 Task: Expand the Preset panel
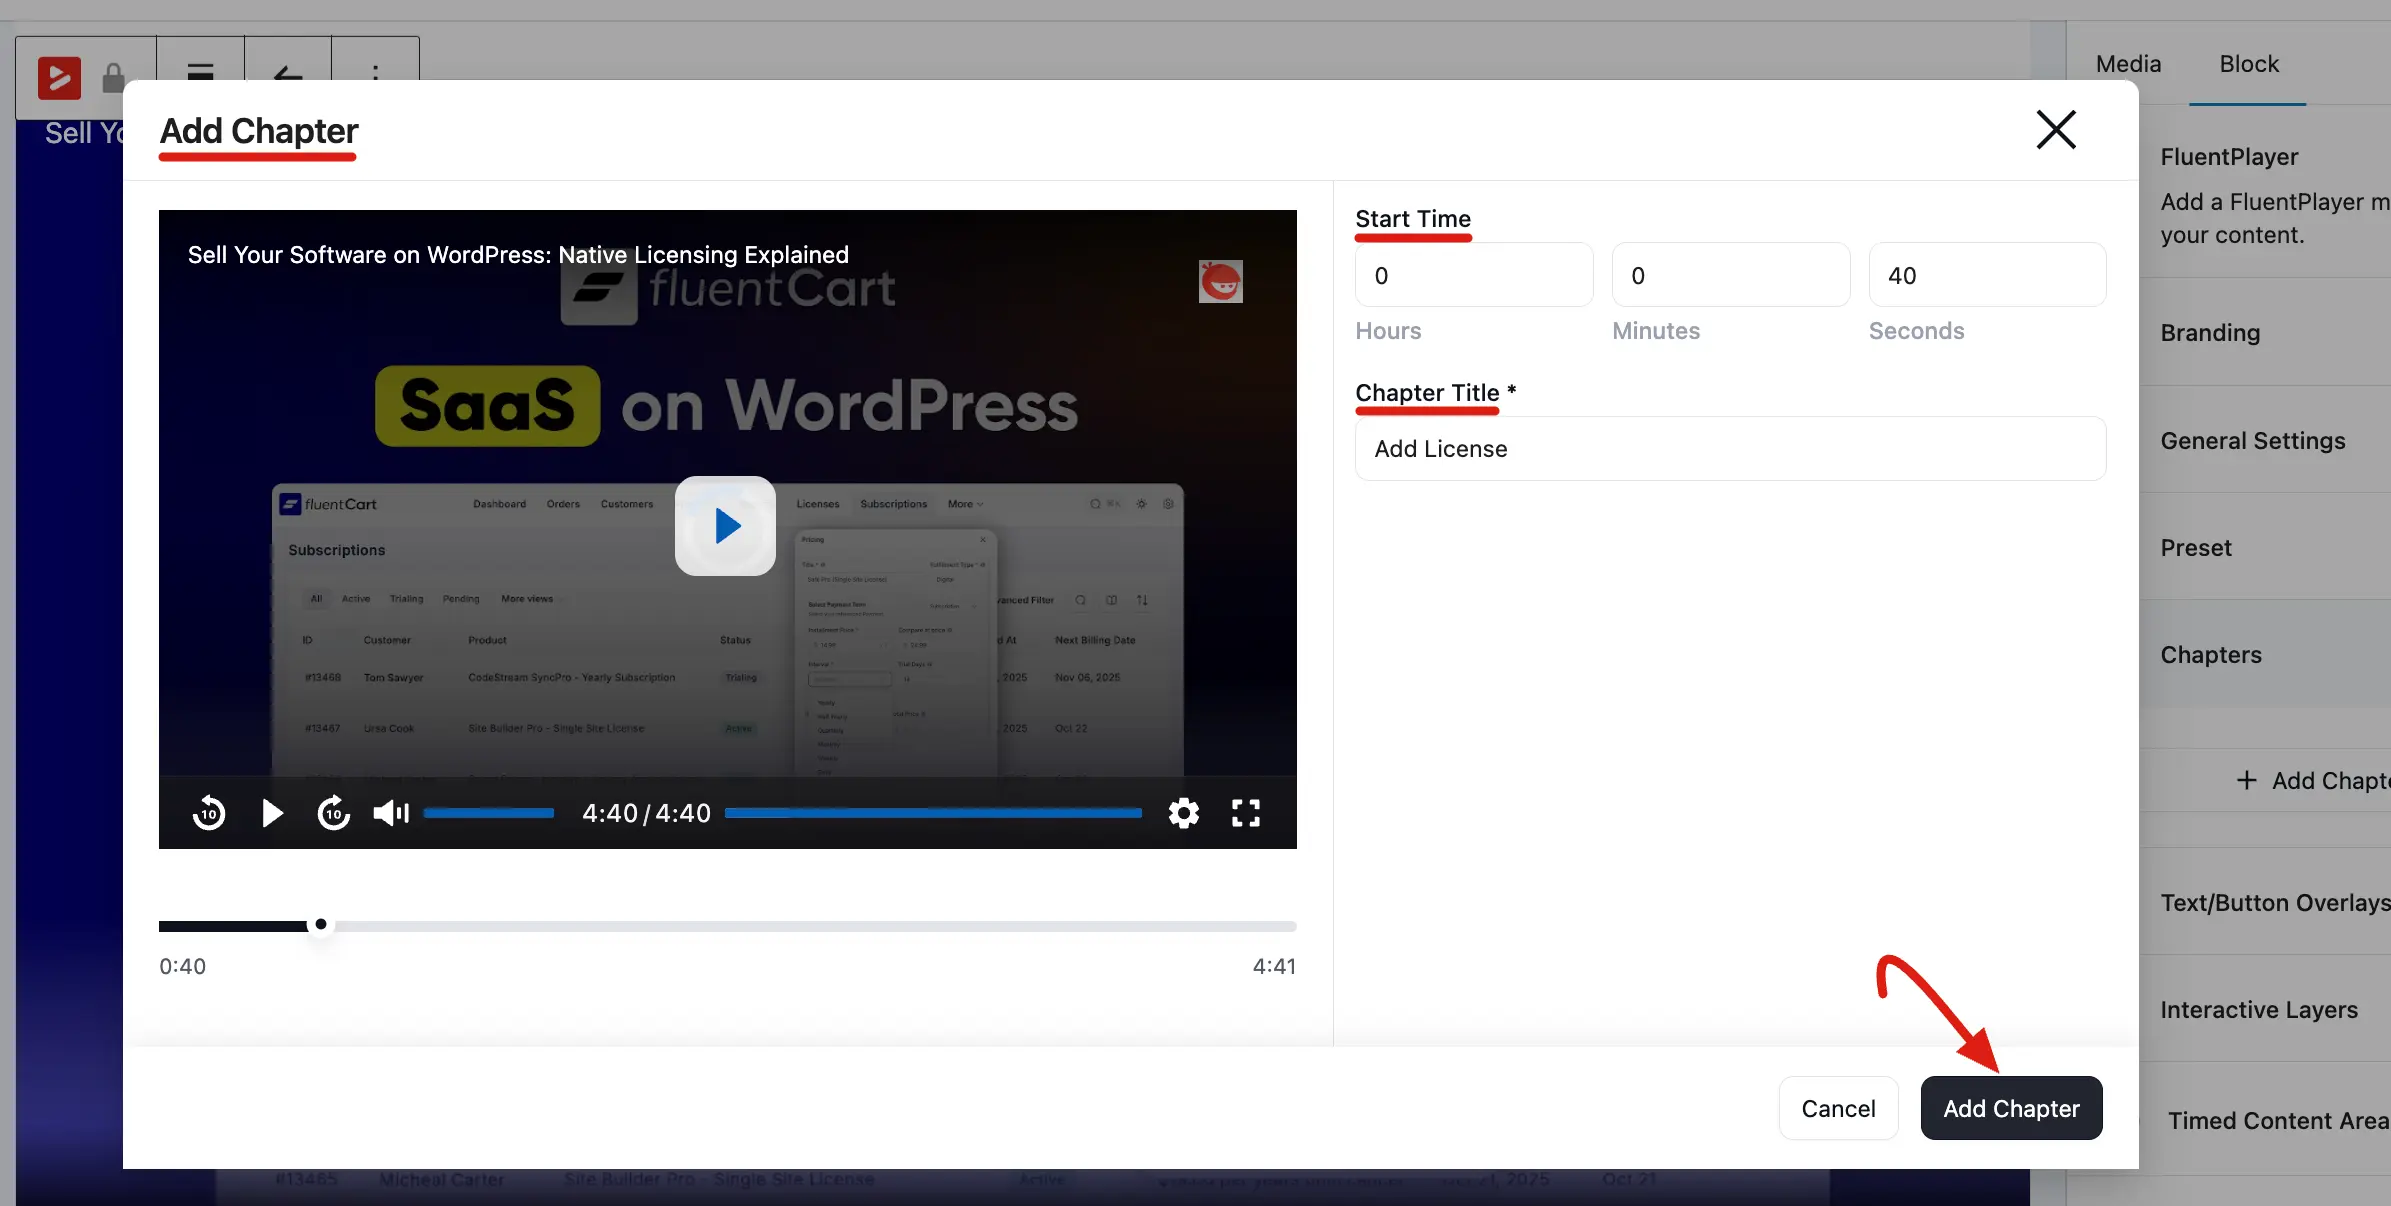(x=2265, y=548)
